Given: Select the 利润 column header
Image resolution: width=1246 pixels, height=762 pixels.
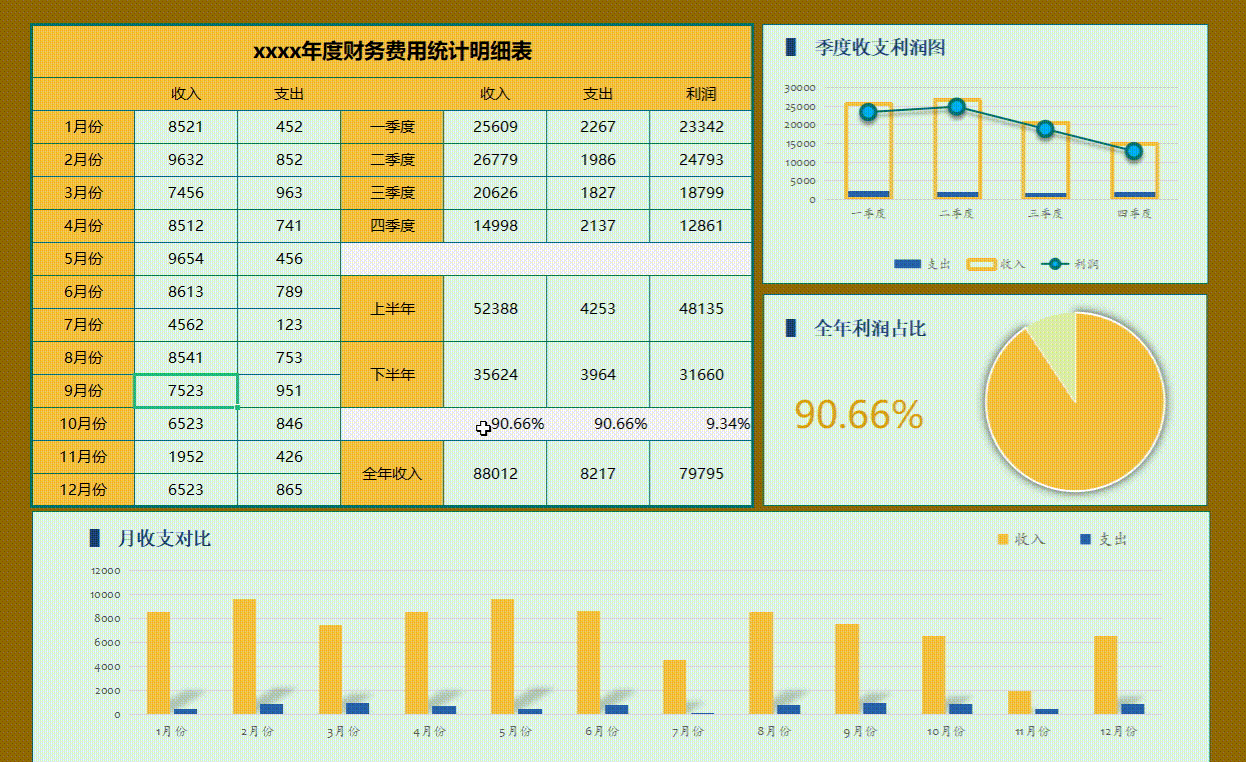Looking at the screenshot, I should click(x=701, y=94).
